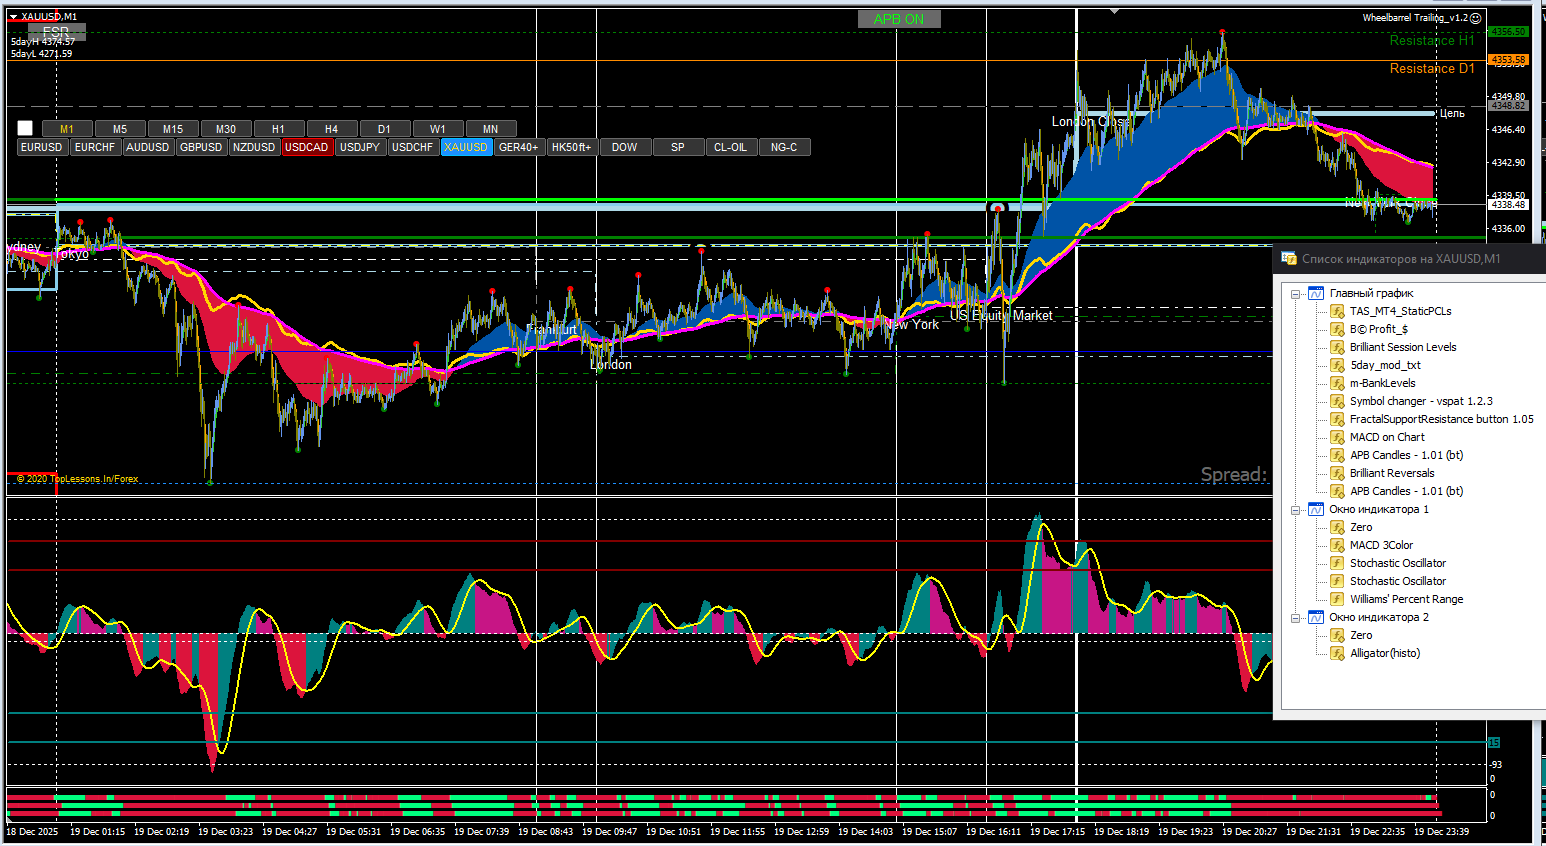Click the indicator list dialog title icon
This screenshot has height=846, width=1546.
pyautogui.click(x=1289, y=258)
